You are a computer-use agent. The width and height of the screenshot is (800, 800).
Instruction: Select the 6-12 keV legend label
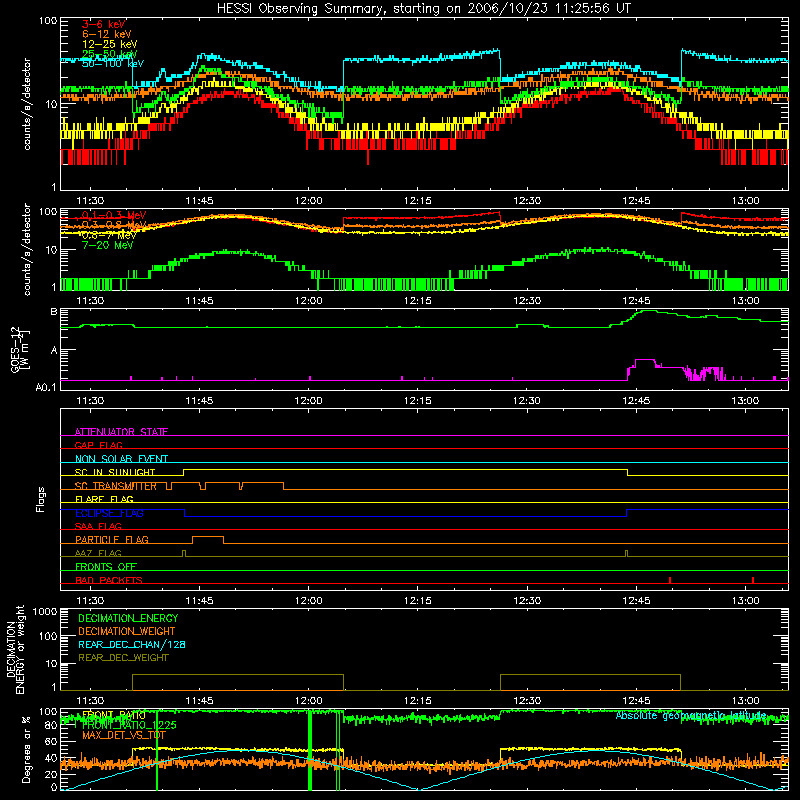click(x=107, y=34)
